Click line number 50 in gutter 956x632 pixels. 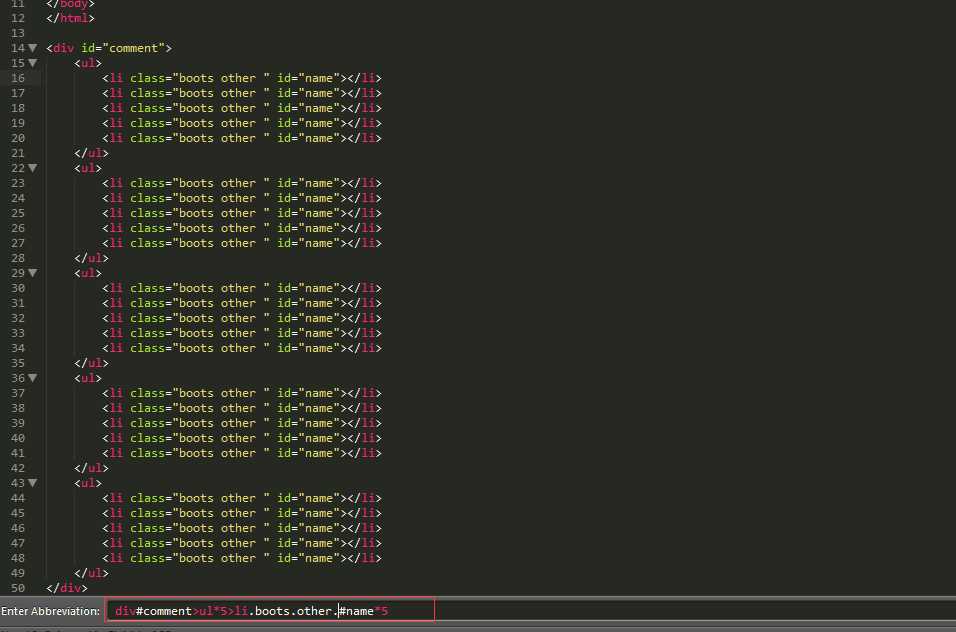pos(18,588)
